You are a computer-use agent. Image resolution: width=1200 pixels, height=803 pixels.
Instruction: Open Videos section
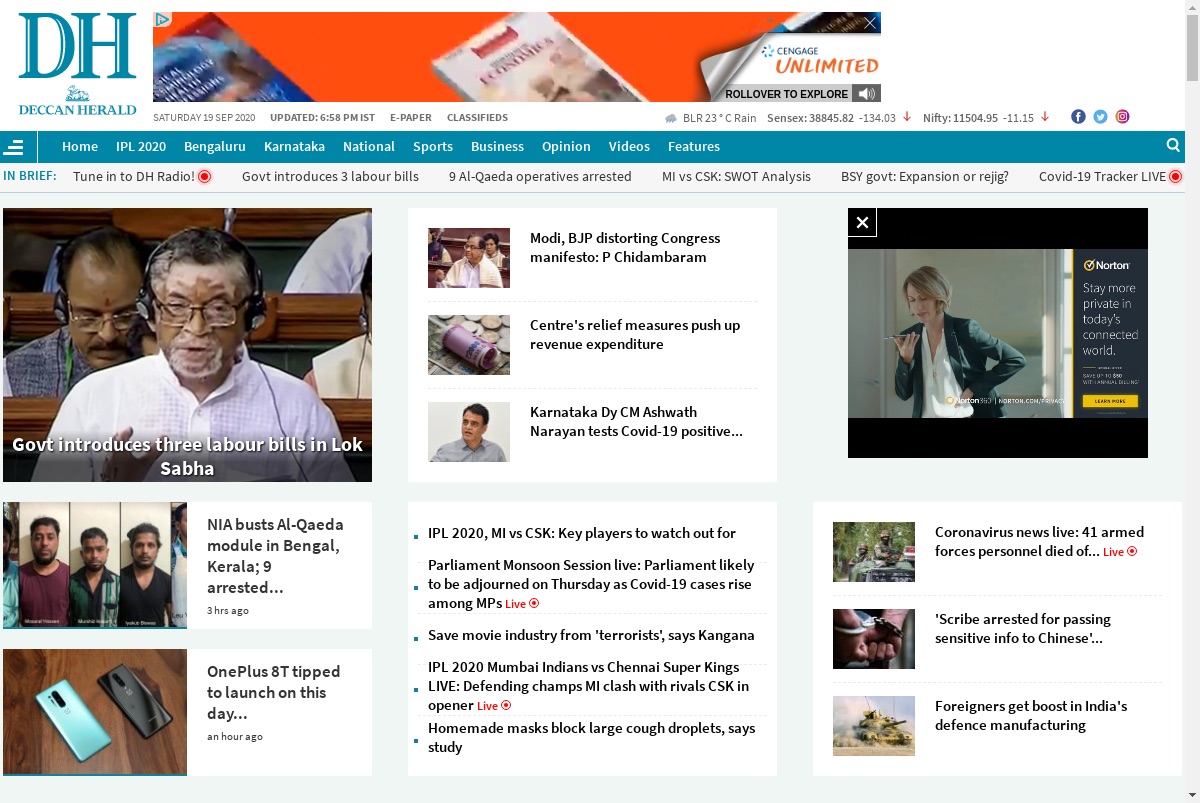click(x=629, y=146)
